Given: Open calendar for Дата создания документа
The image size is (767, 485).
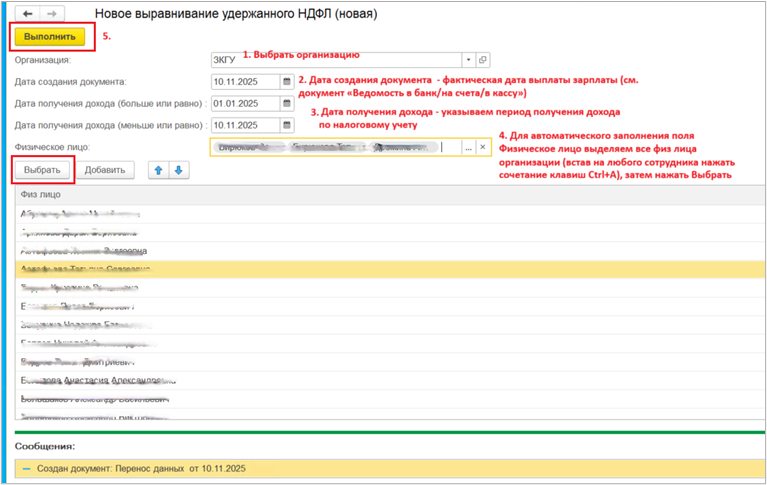Looking at the screenshot, I should coord(287,82).
